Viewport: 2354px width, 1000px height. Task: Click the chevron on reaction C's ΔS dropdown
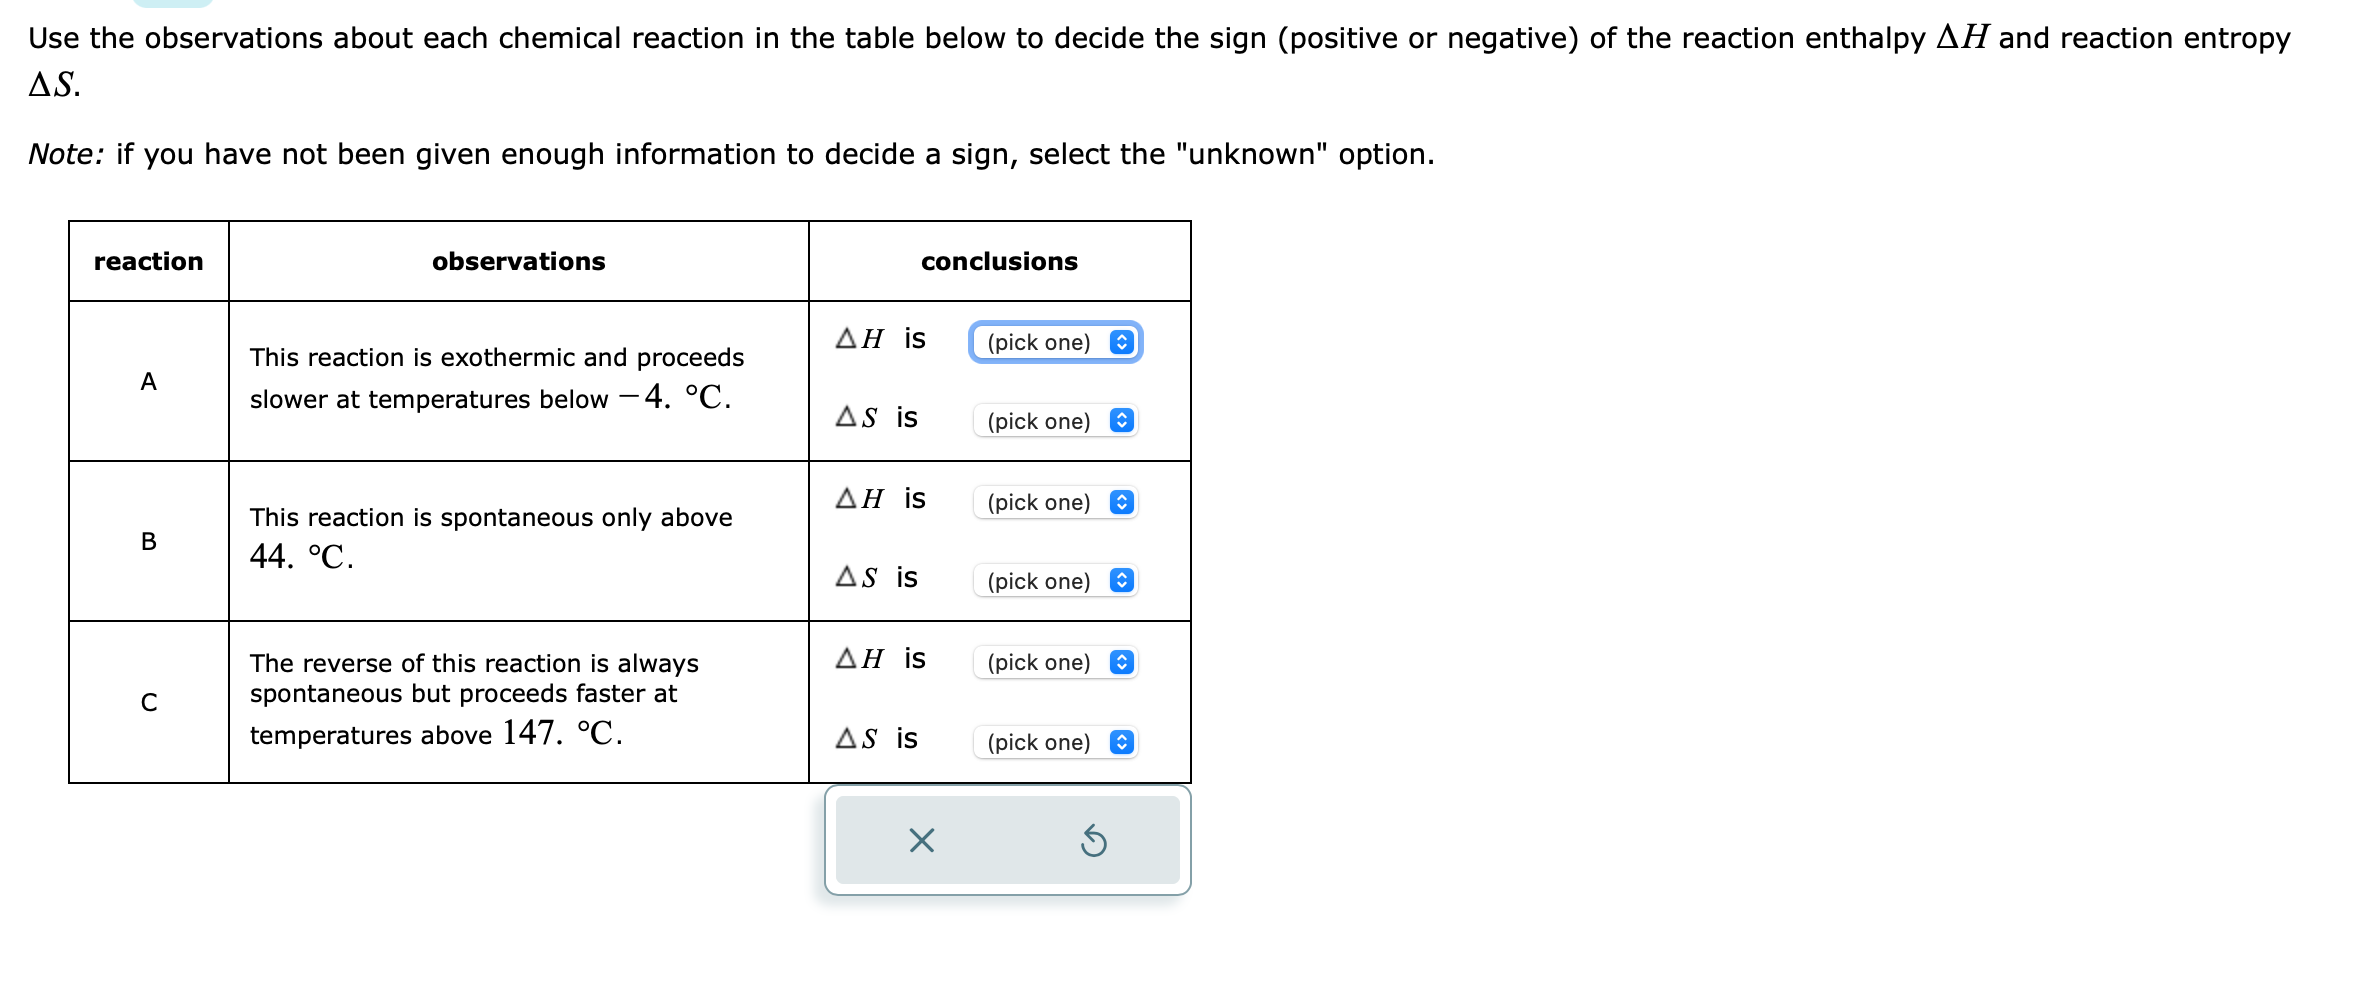pyautogui.click(x=1121, y=742)
